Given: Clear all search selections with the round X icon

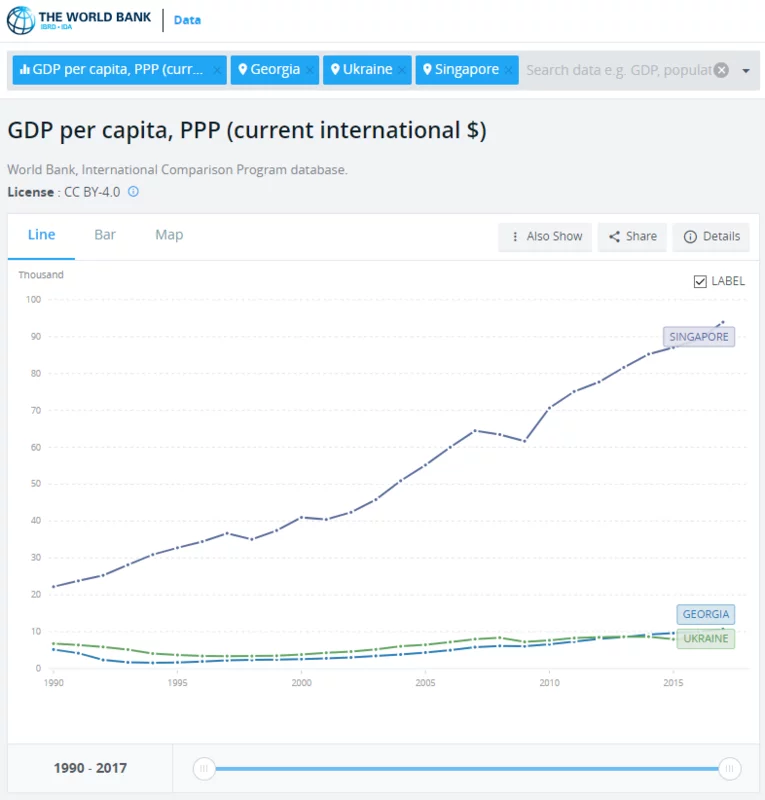Looking at the screenshot, I should (721, 70).
